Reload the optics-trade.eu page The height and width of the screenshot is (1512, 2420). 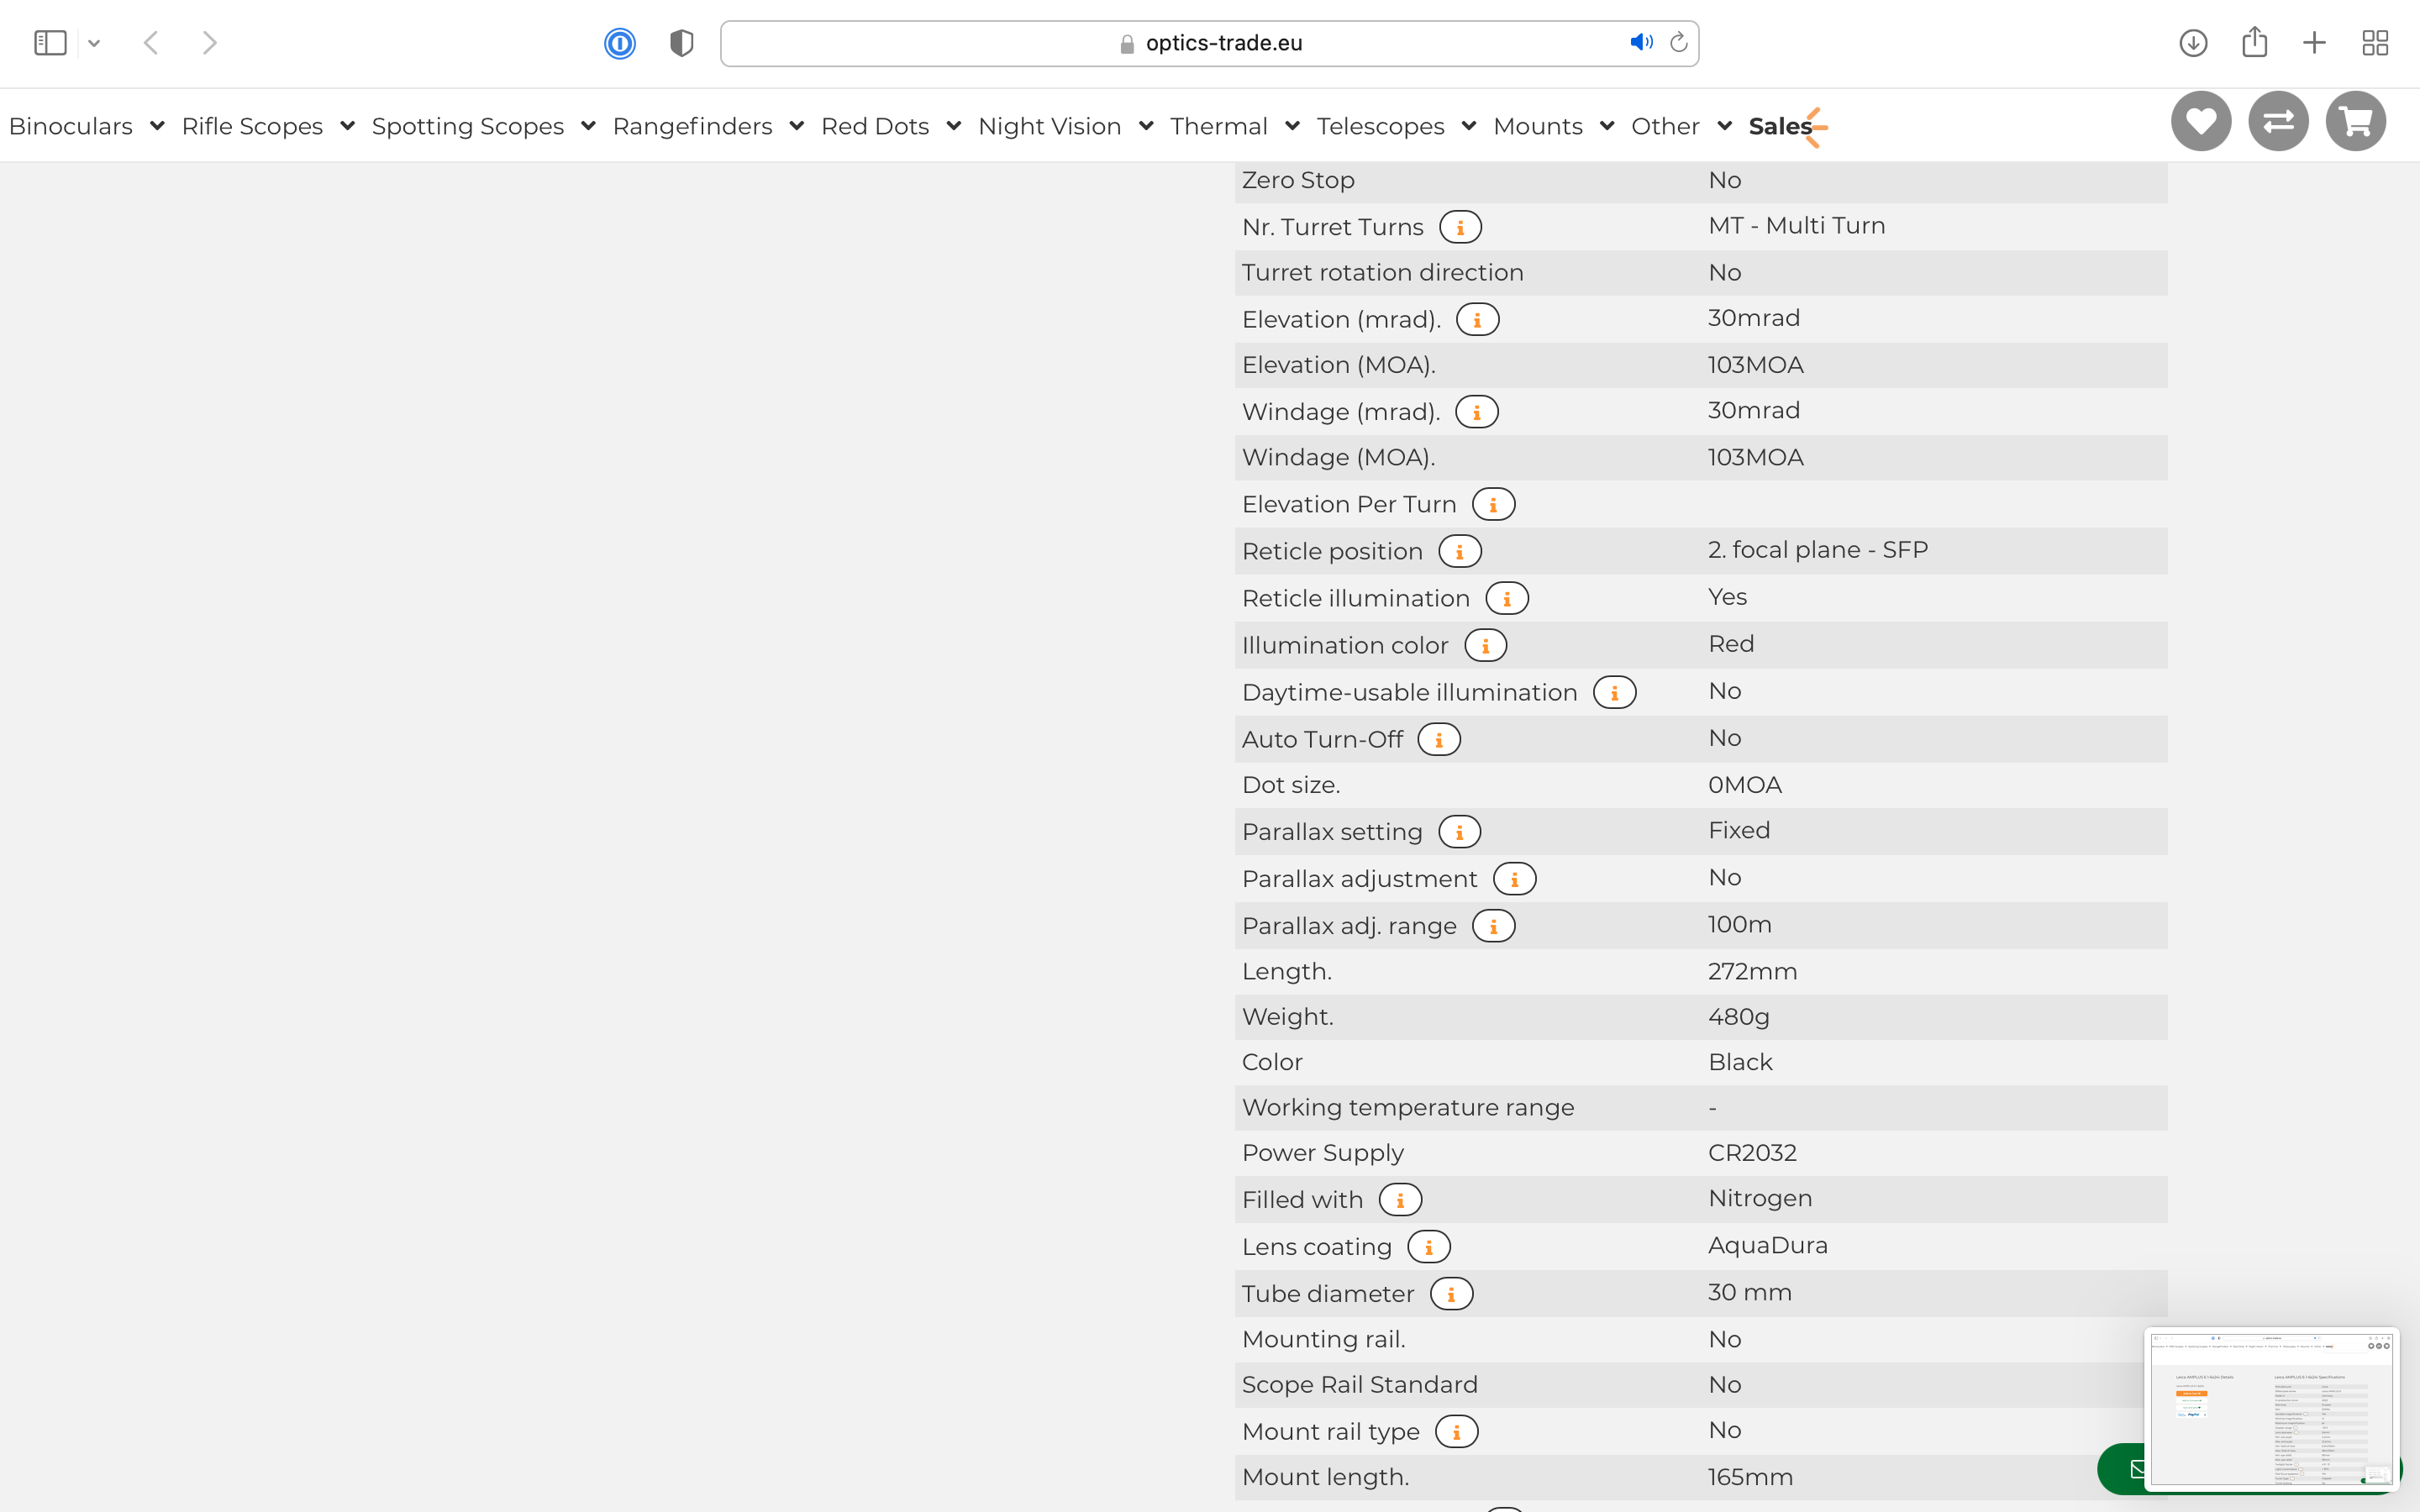click(x=1679, y=42)
